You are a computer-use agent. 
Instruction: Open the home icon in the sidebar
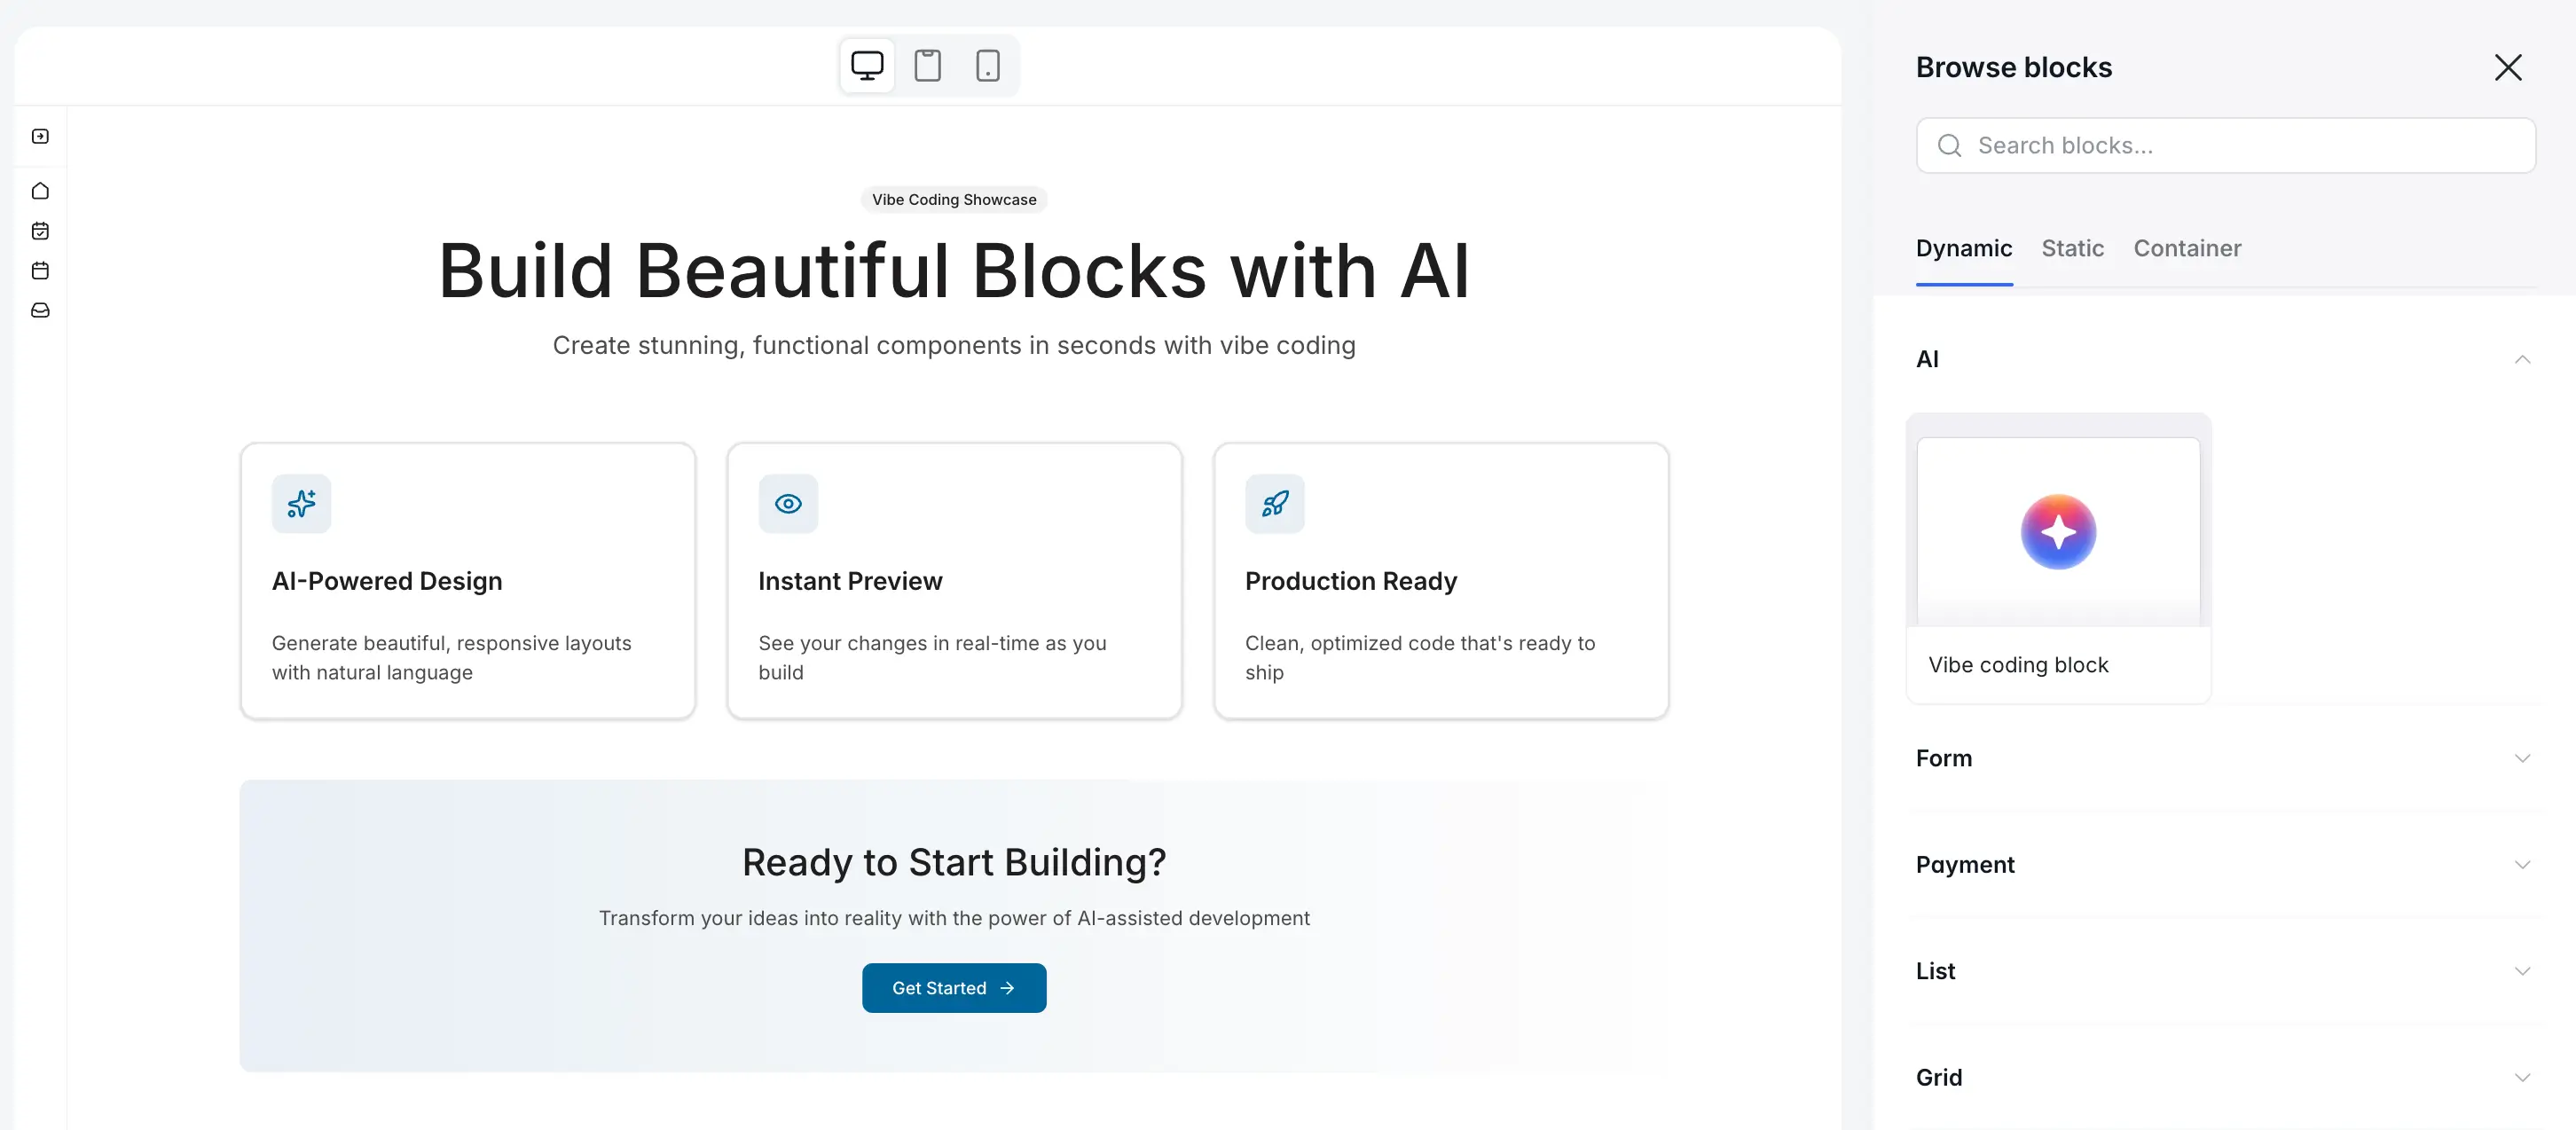click(x=39, y=190)
